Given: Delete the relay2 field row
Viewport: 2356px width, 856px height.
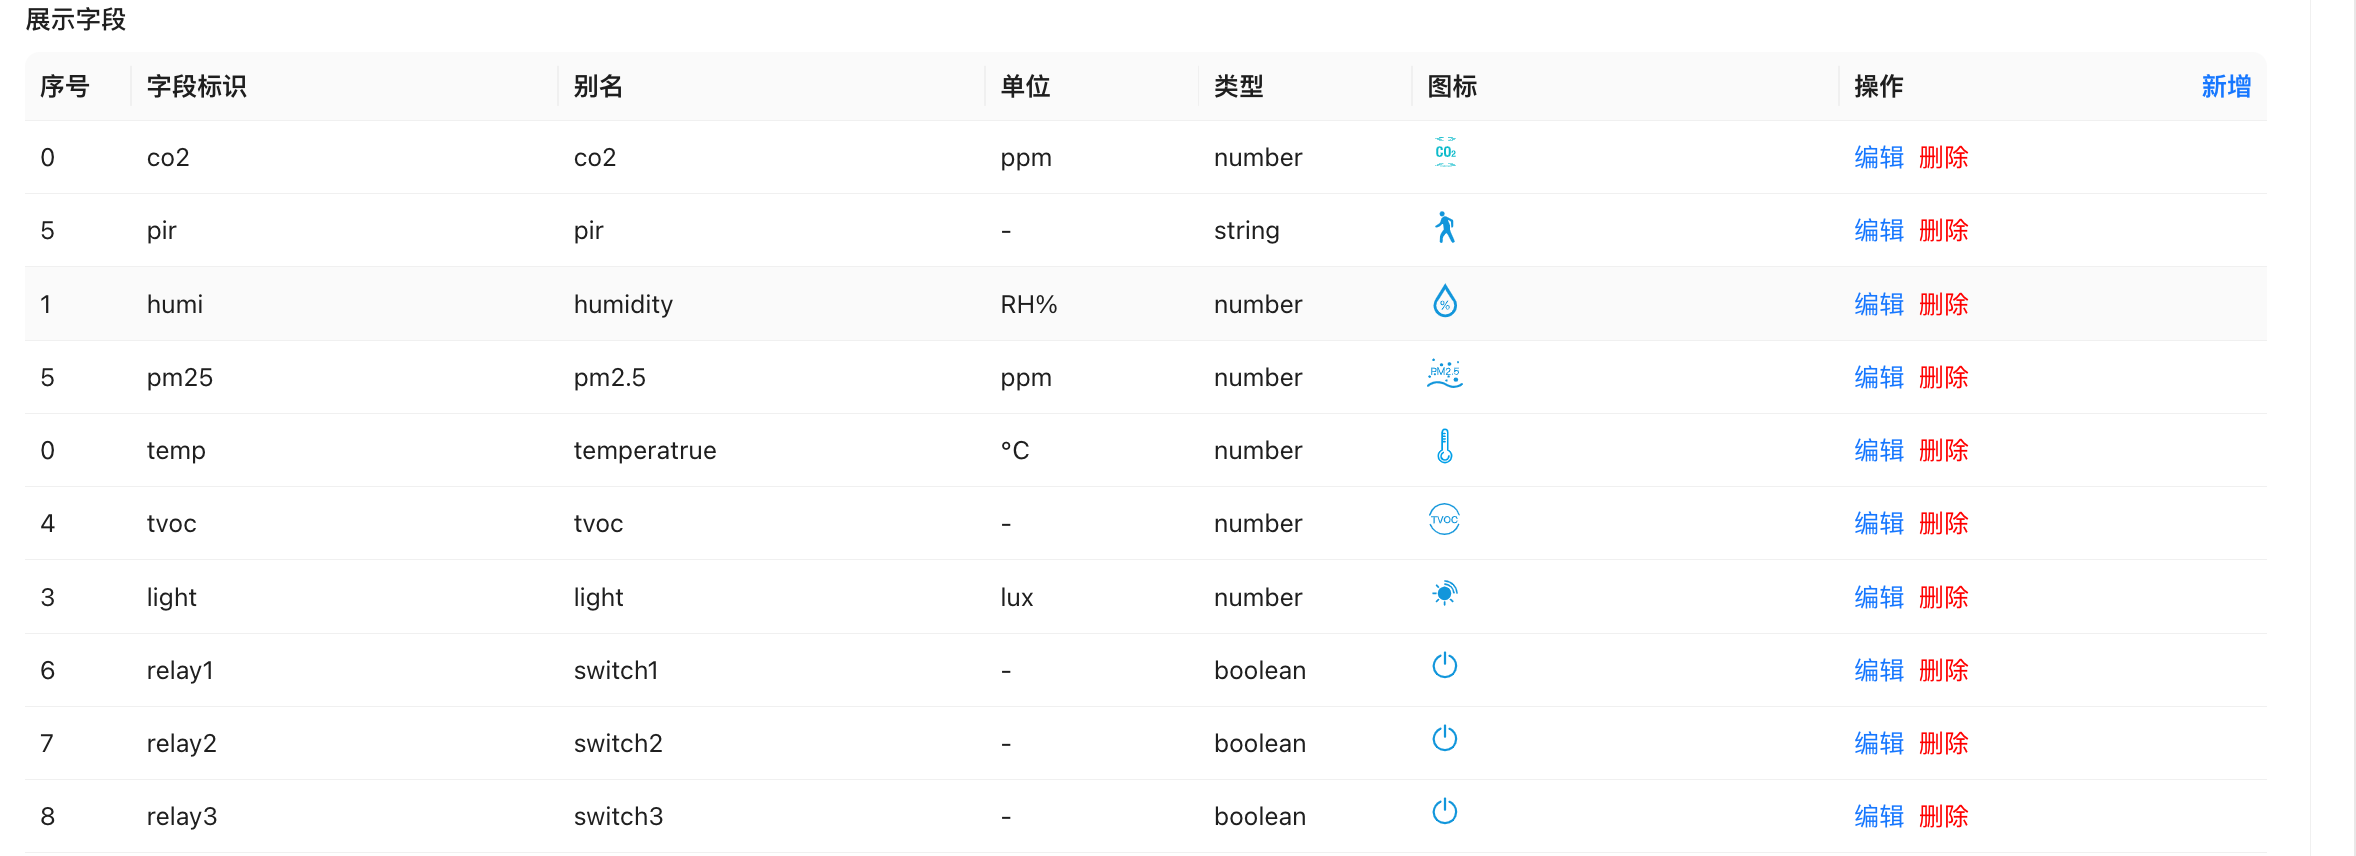Looking at the screenshot, I should coord(1944,744).
